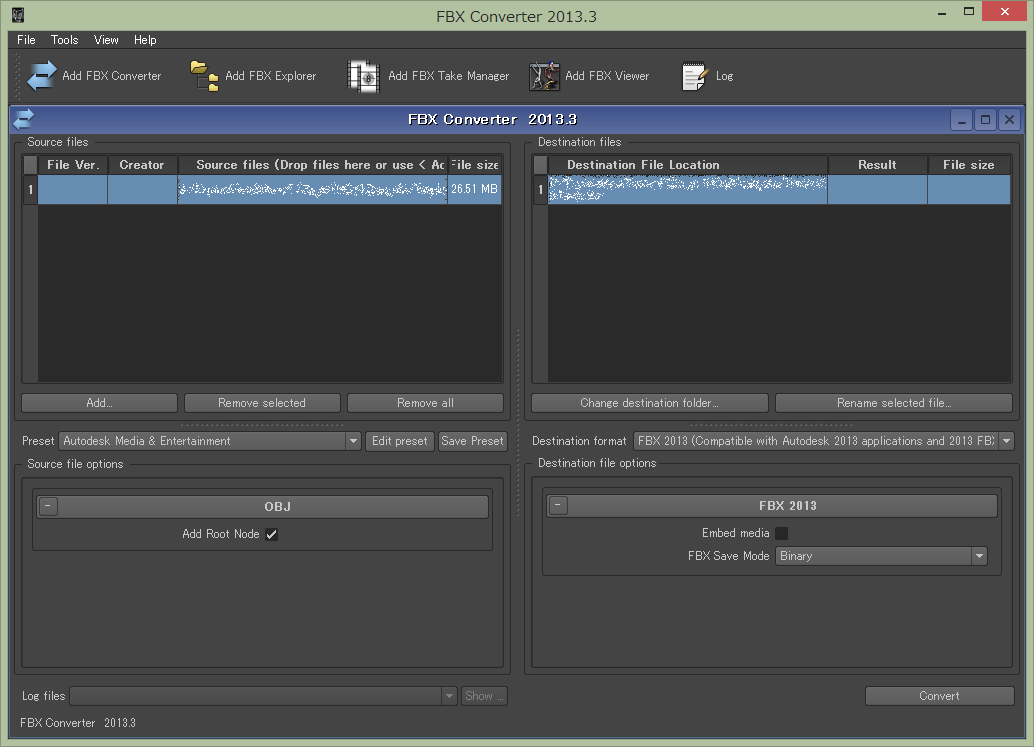Image resolution: width=1034 pixels, height=747 pixels.
Task: Click Change destination folder button
Action: 650,403
